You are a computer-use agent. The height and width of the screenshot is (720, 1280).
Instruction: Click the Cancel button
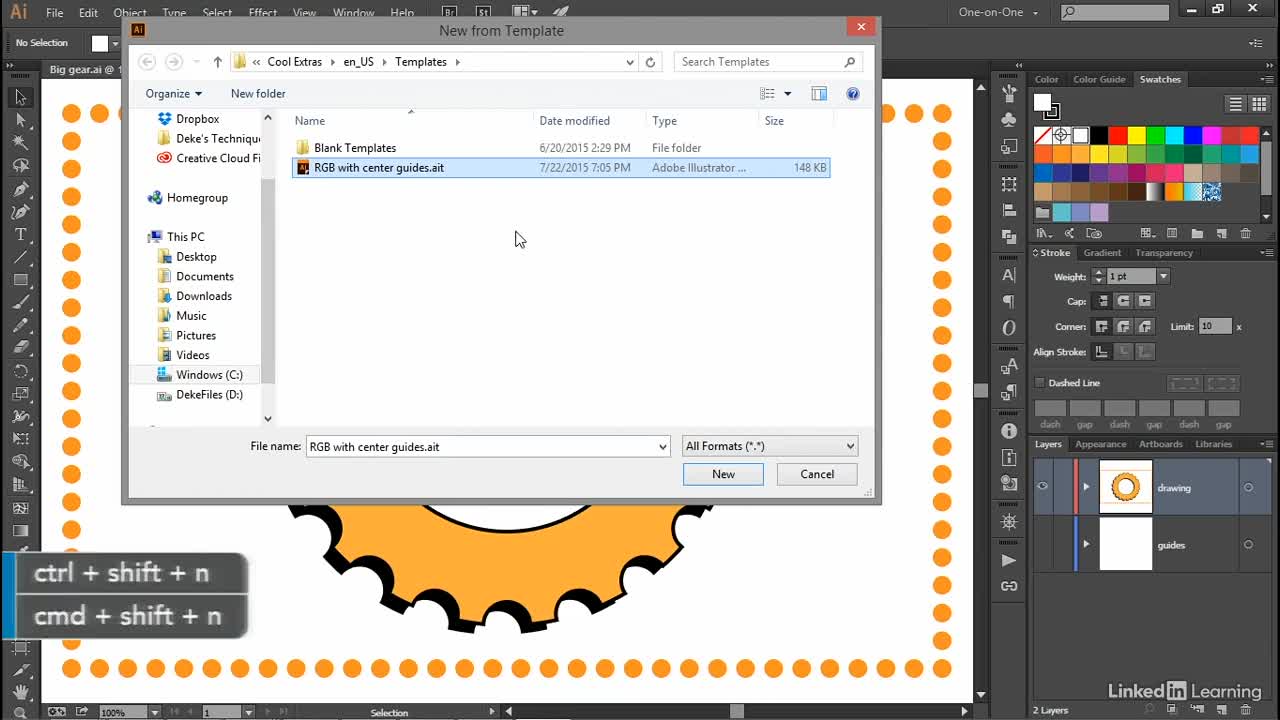tap(817, 474)
